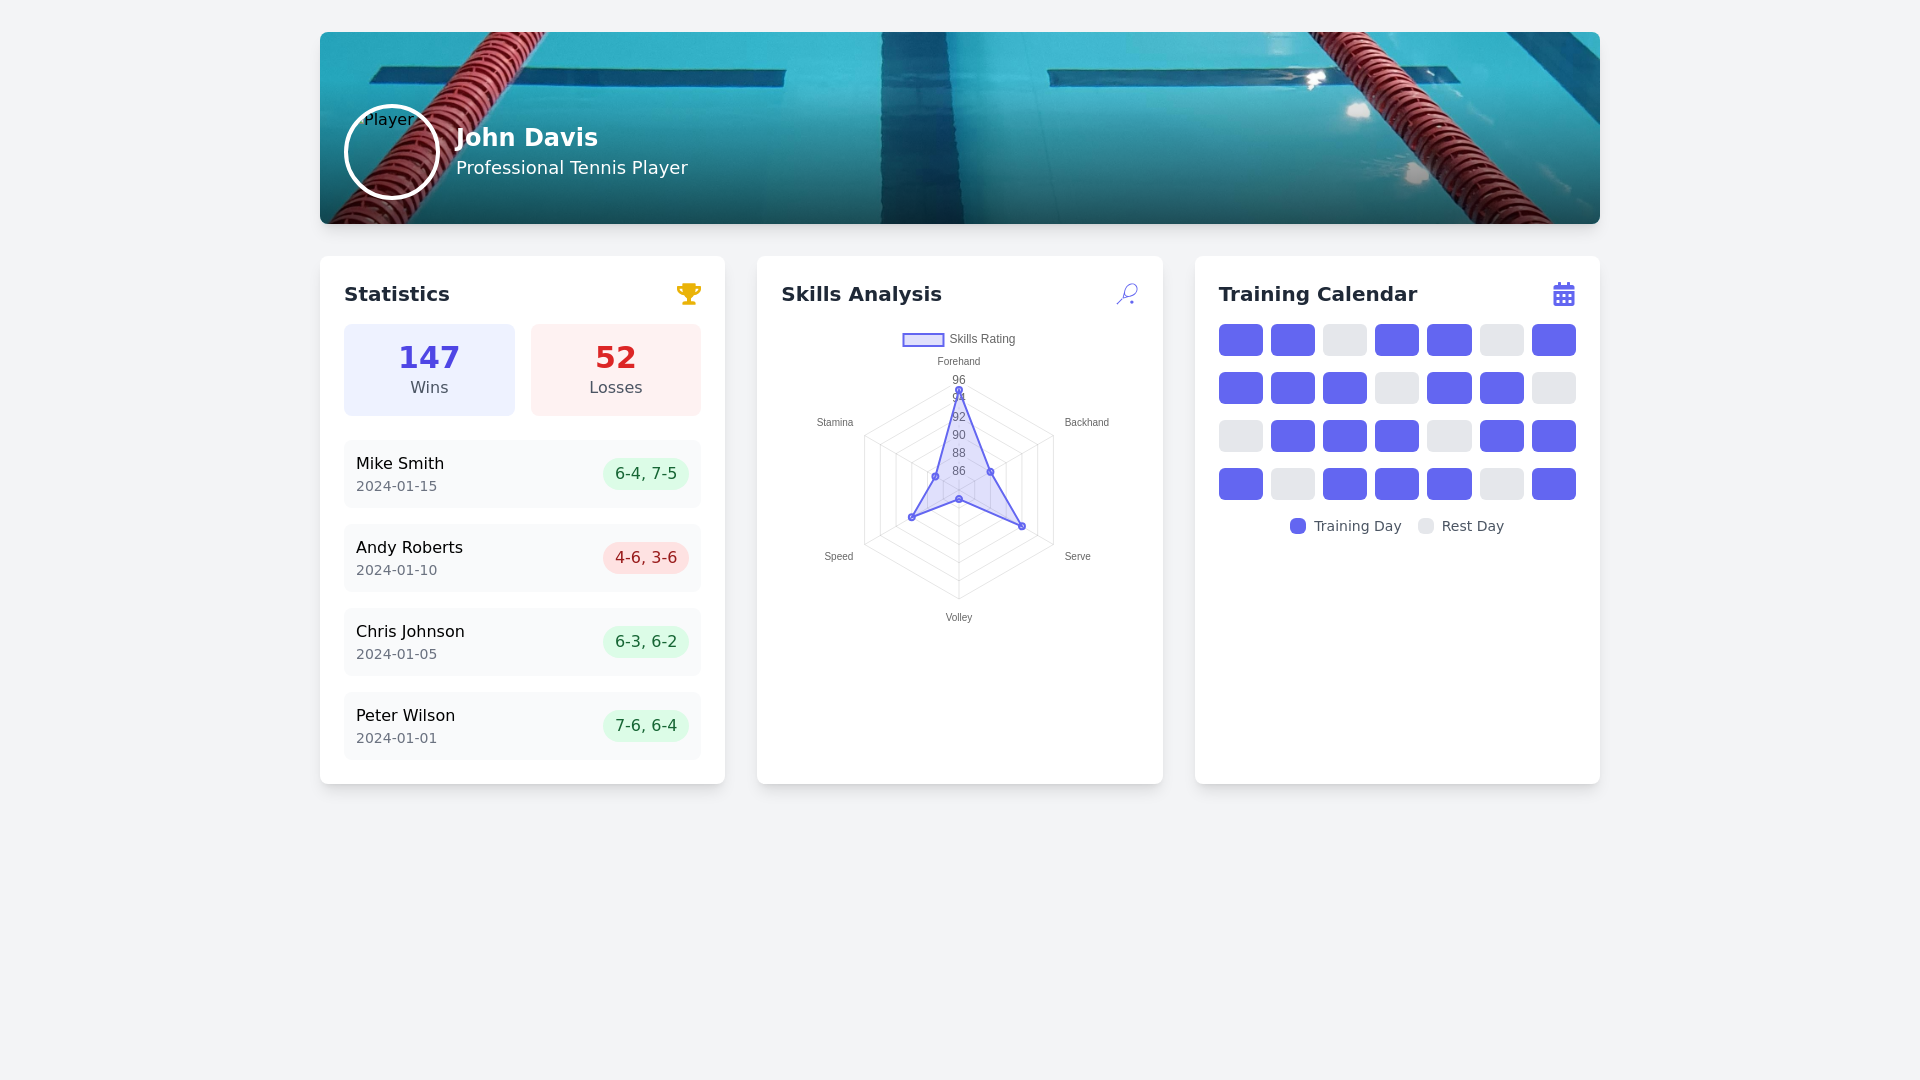Toggle the gray rest day in row one
This screenshot has width=1920, height=1080.
point(1345,339)
